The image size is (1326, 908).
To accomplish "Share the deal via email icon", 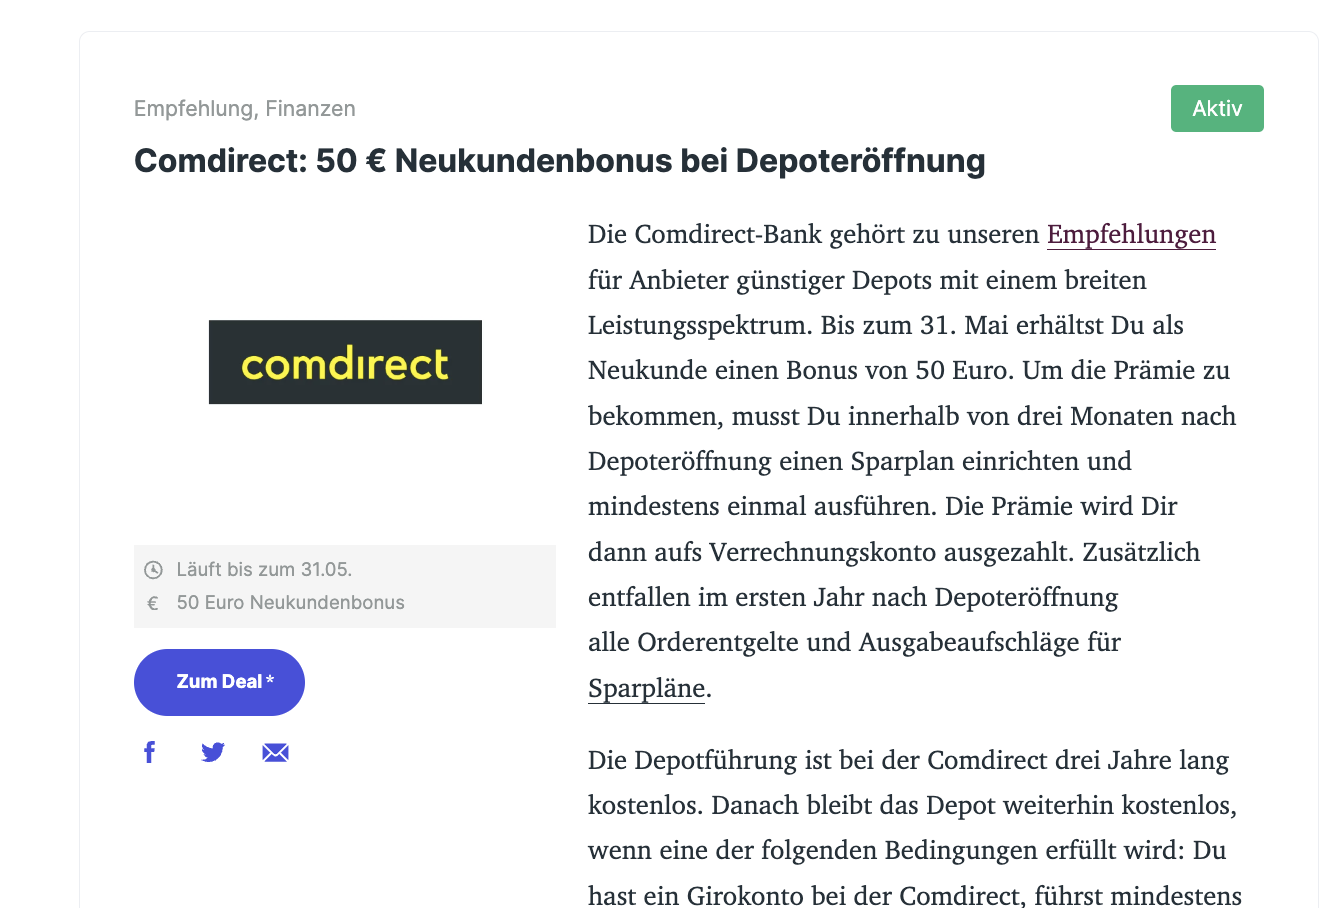I will [276, 752].
